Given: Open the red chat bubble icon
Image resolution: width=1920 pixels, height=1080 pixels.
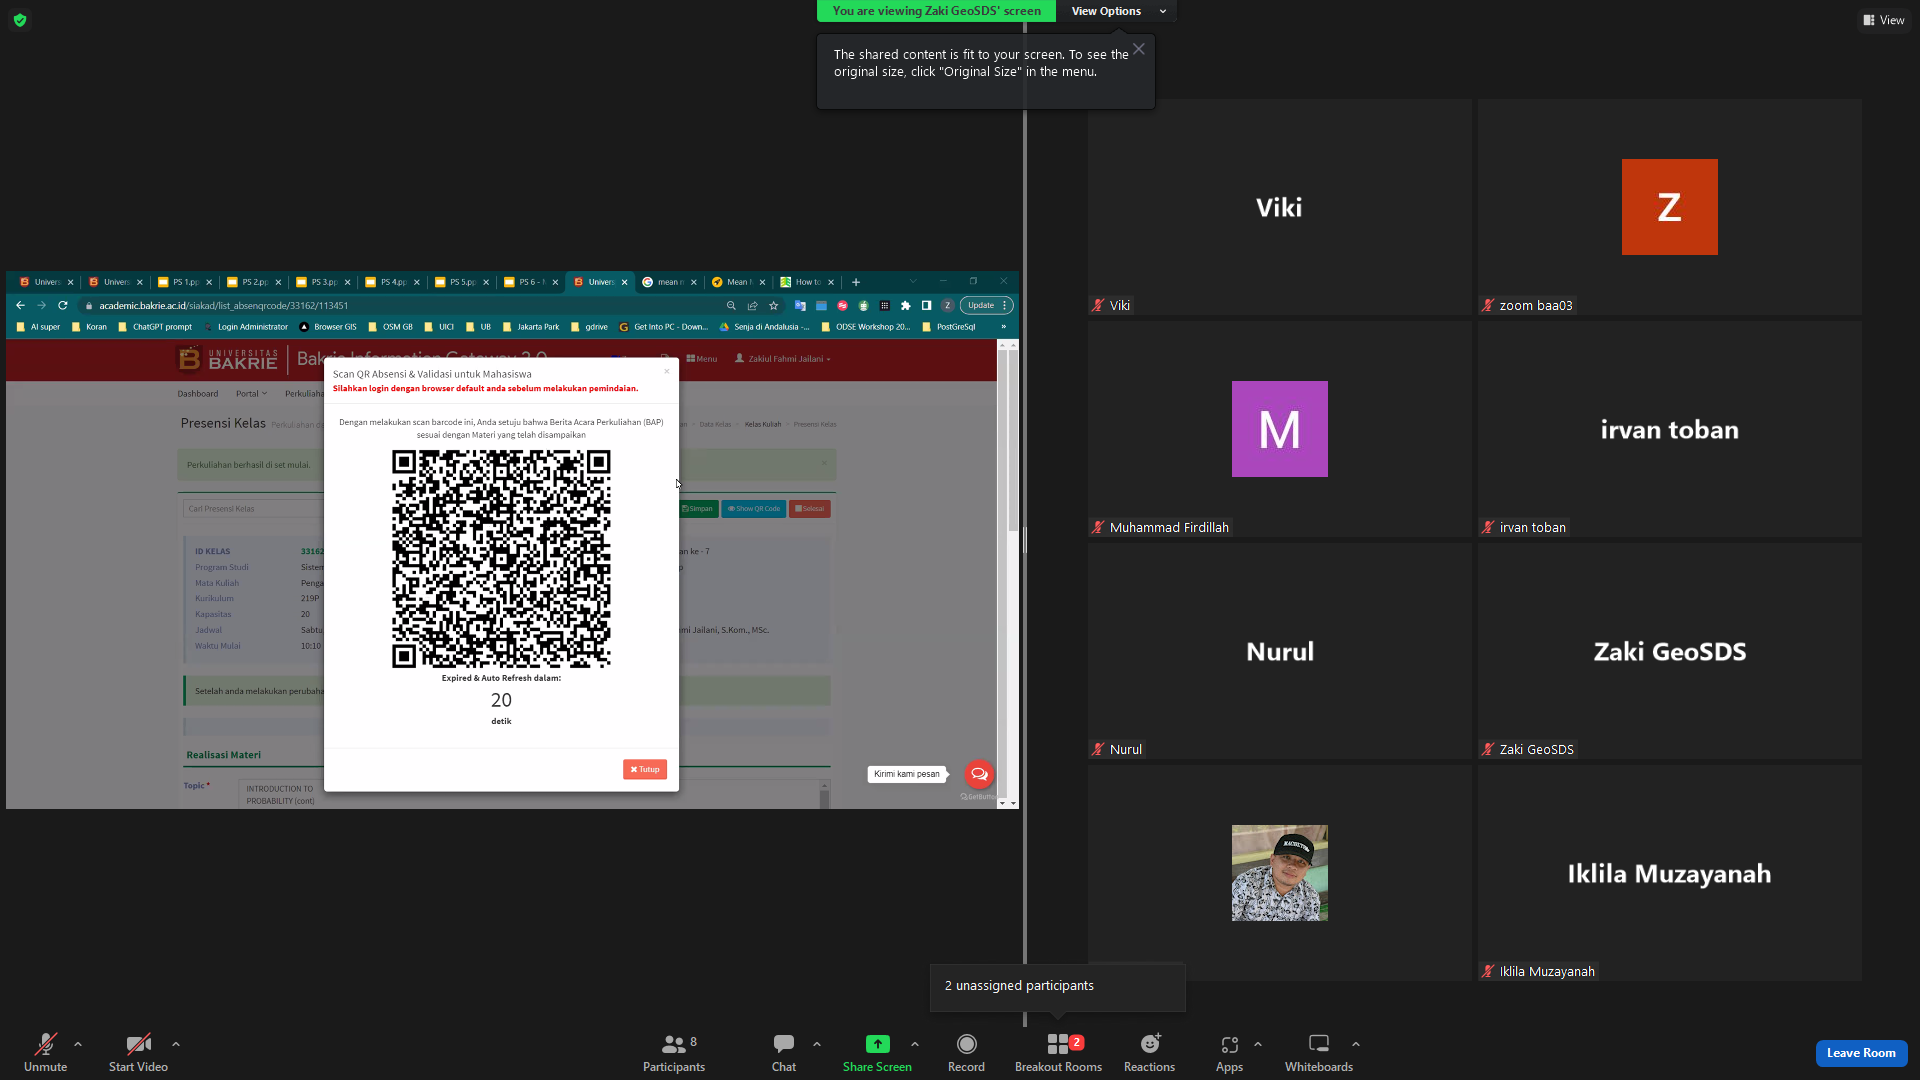Looking at the screenshot, I should click(979, 774).
